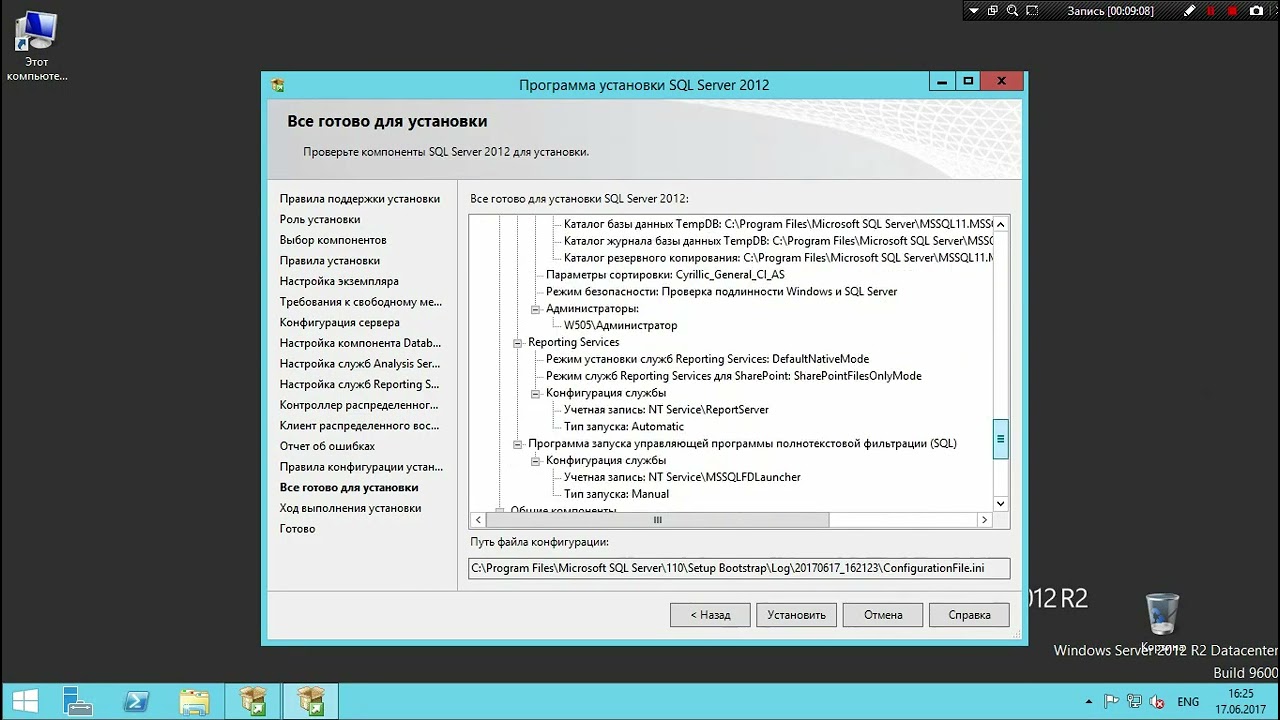
Task: Open the recorder toolbar dropdown arrow
Action: pyautogui.click(x=973, y=11)
